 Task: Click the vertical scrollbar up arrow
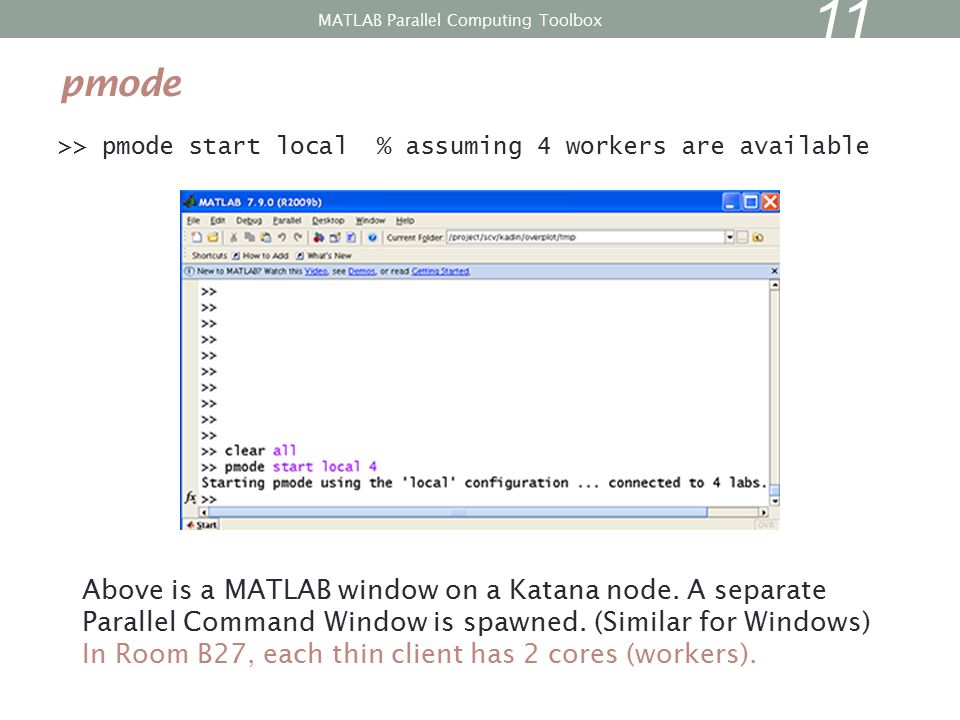tap(774, 285)
